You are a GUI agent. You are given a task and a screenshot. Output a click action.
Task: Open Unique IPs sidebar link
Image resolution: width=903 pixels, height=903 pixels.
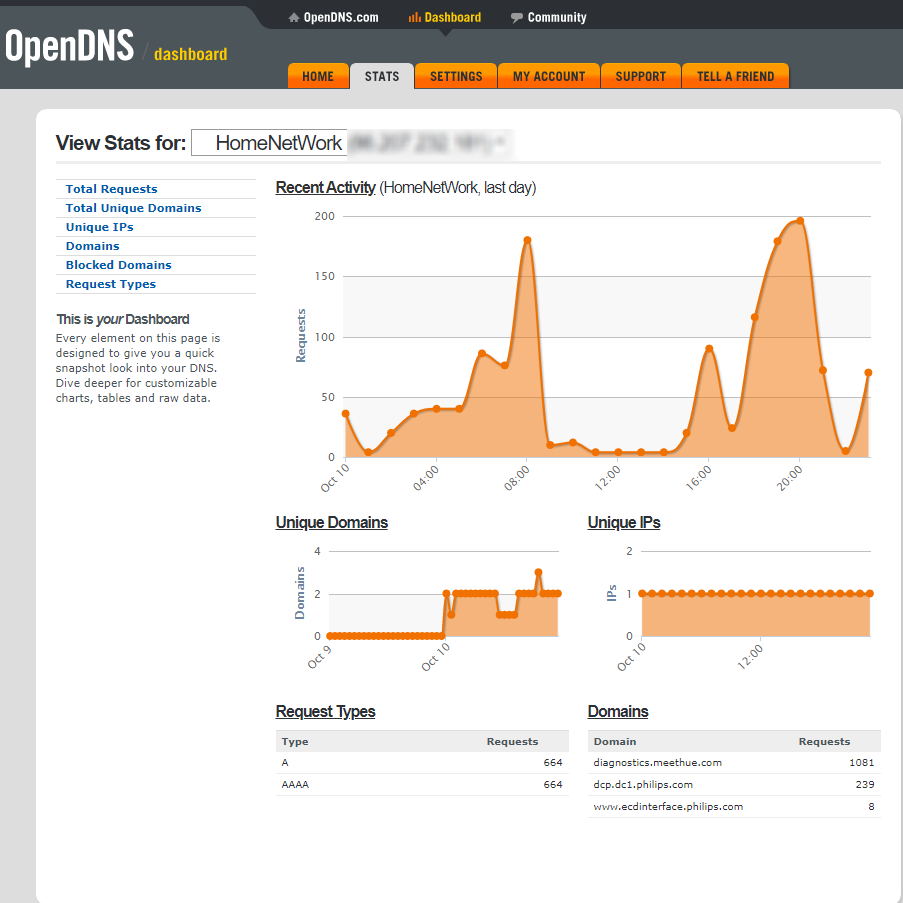tap(100, 227)
